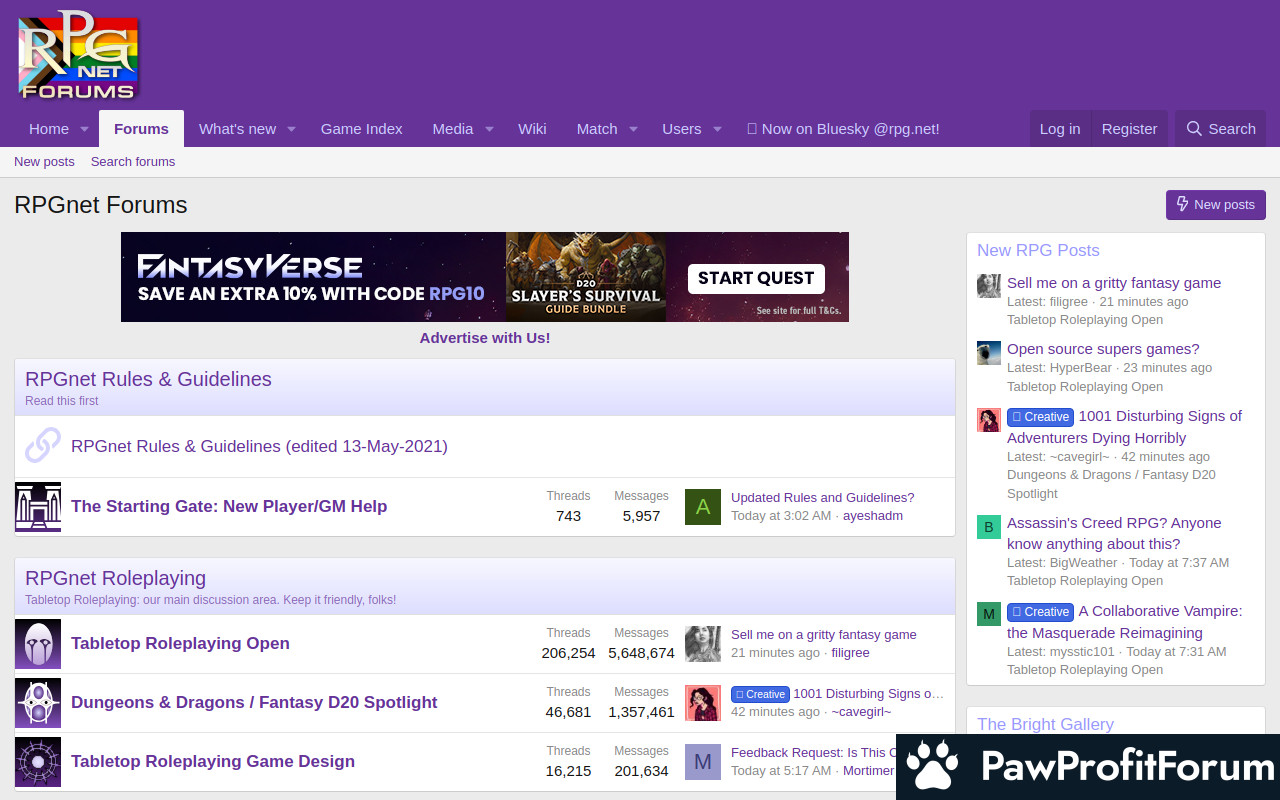The height and width of the screenshot is (800, 1280).
Task: Click the Advertise with Us! link
Action: pyautogui.click(x=485, y=338)
